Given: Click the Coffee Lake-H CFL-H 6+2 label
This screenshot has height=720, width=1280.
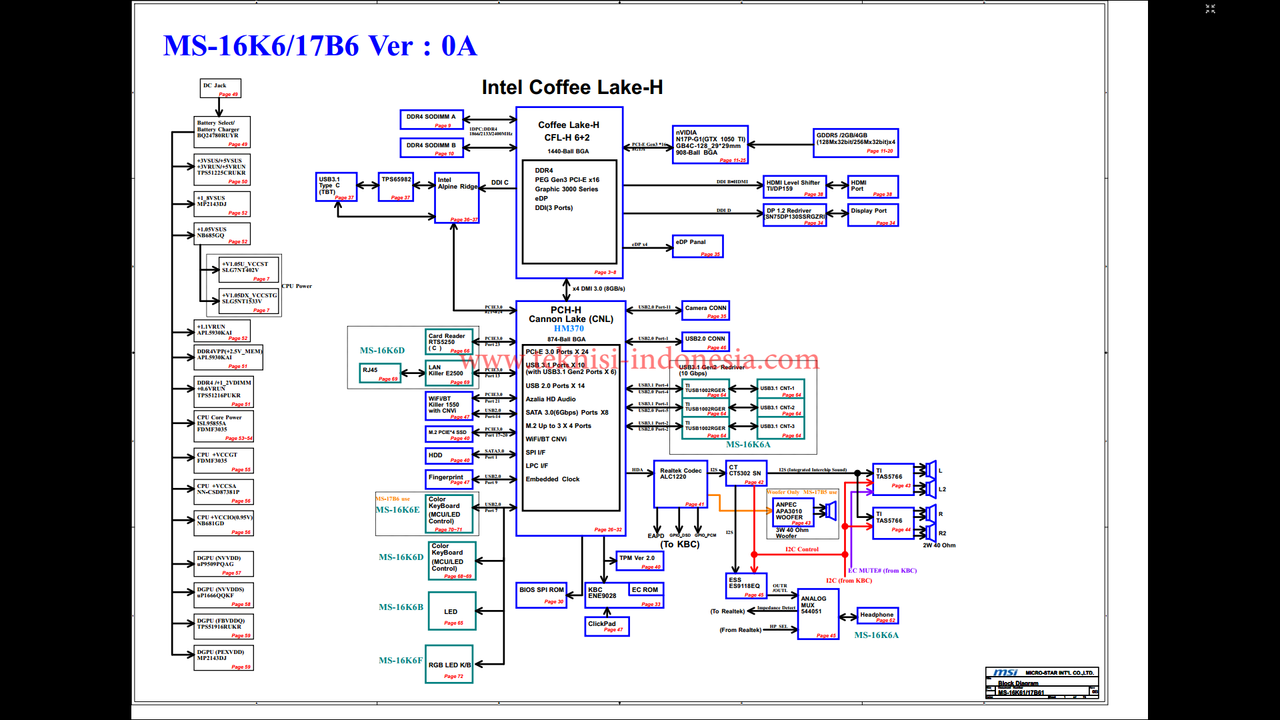Looking at the screenshot, I should click(568, 131).
